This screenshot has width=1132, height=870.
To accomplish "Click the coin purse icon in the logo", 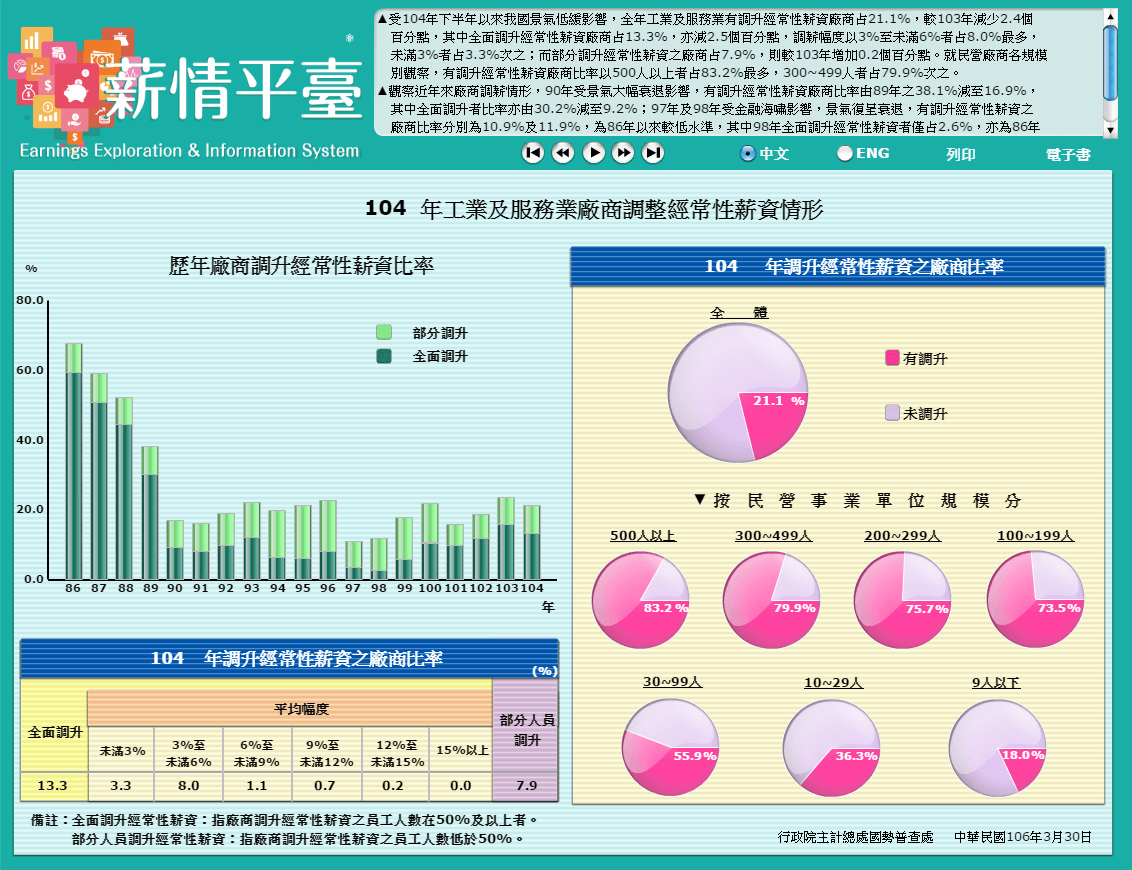I will pyautogui.click(x=121, y=39).
